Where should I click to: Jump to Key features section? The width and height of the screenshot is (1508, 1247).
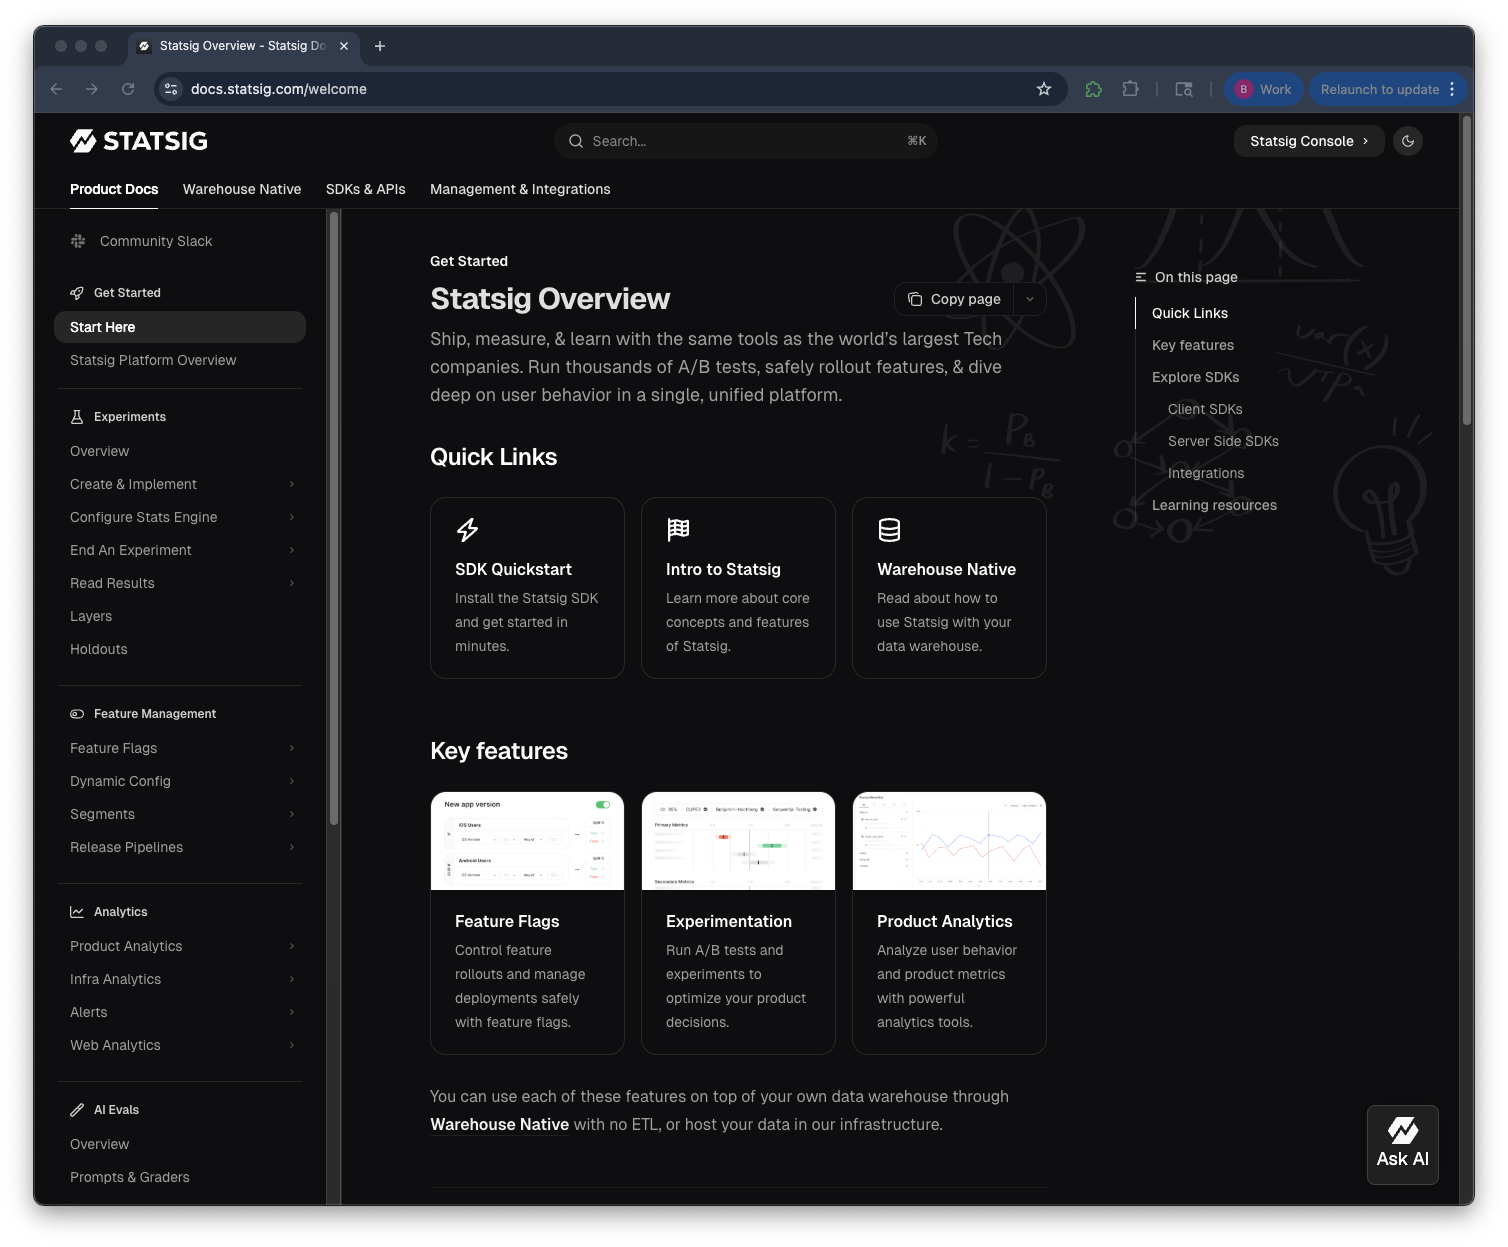tap(1193, 345)
